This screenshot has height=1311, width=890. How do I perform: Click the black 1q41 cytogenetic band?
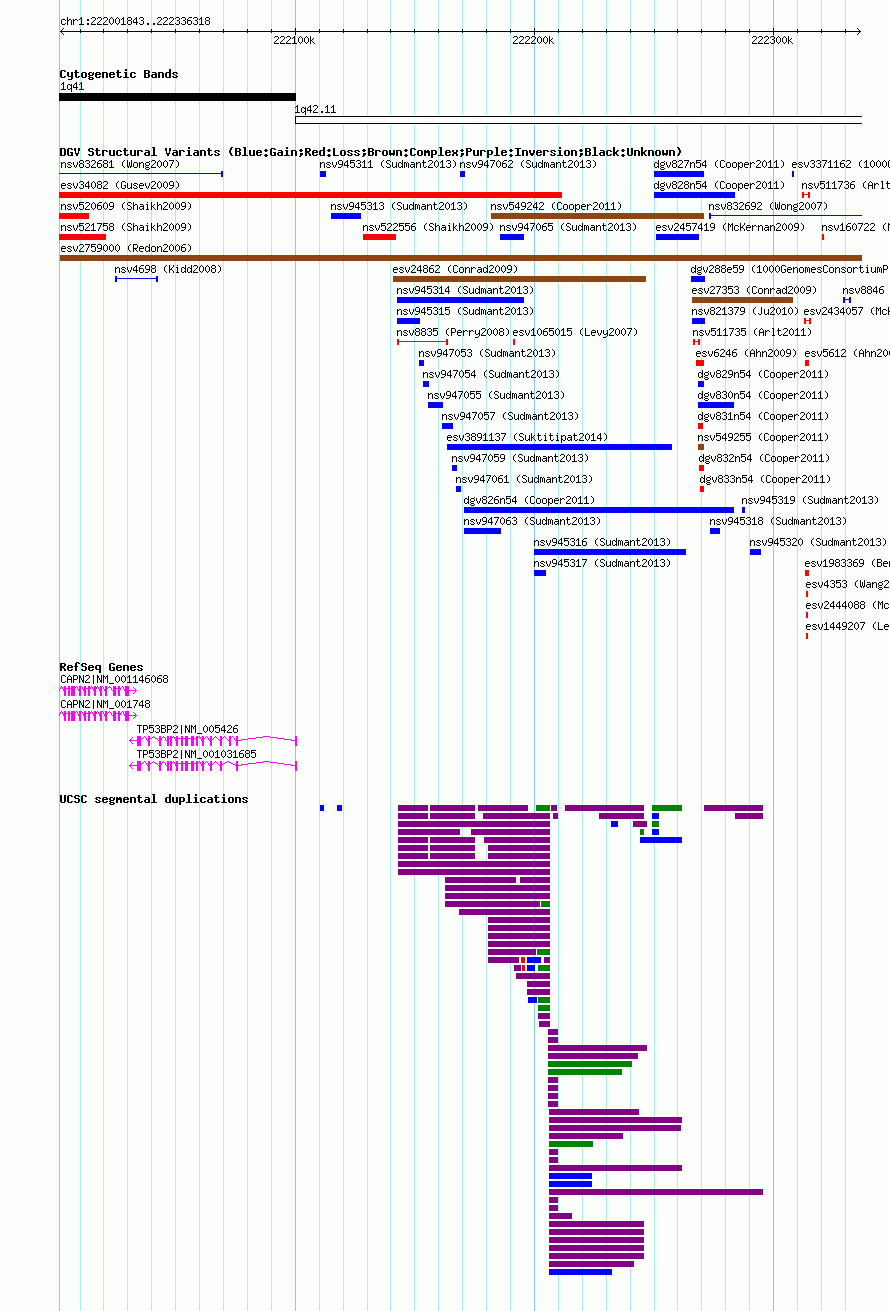click(178, 97)
